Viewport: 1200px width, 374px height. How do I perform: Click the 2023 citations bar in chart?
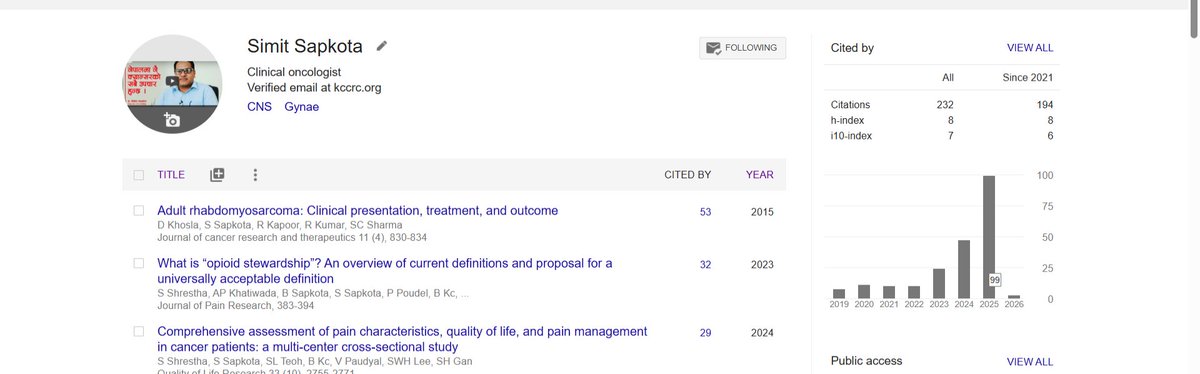[x=939, y=283]
